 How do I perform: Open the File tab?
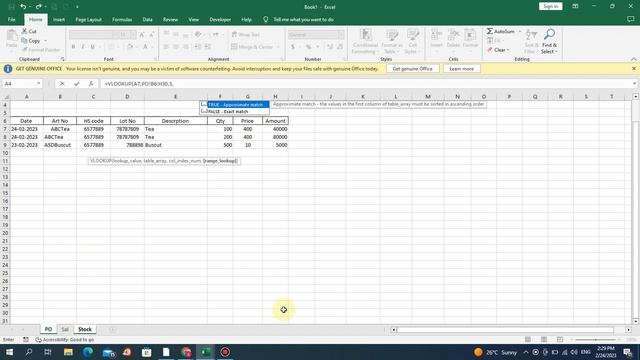(11, 19)
